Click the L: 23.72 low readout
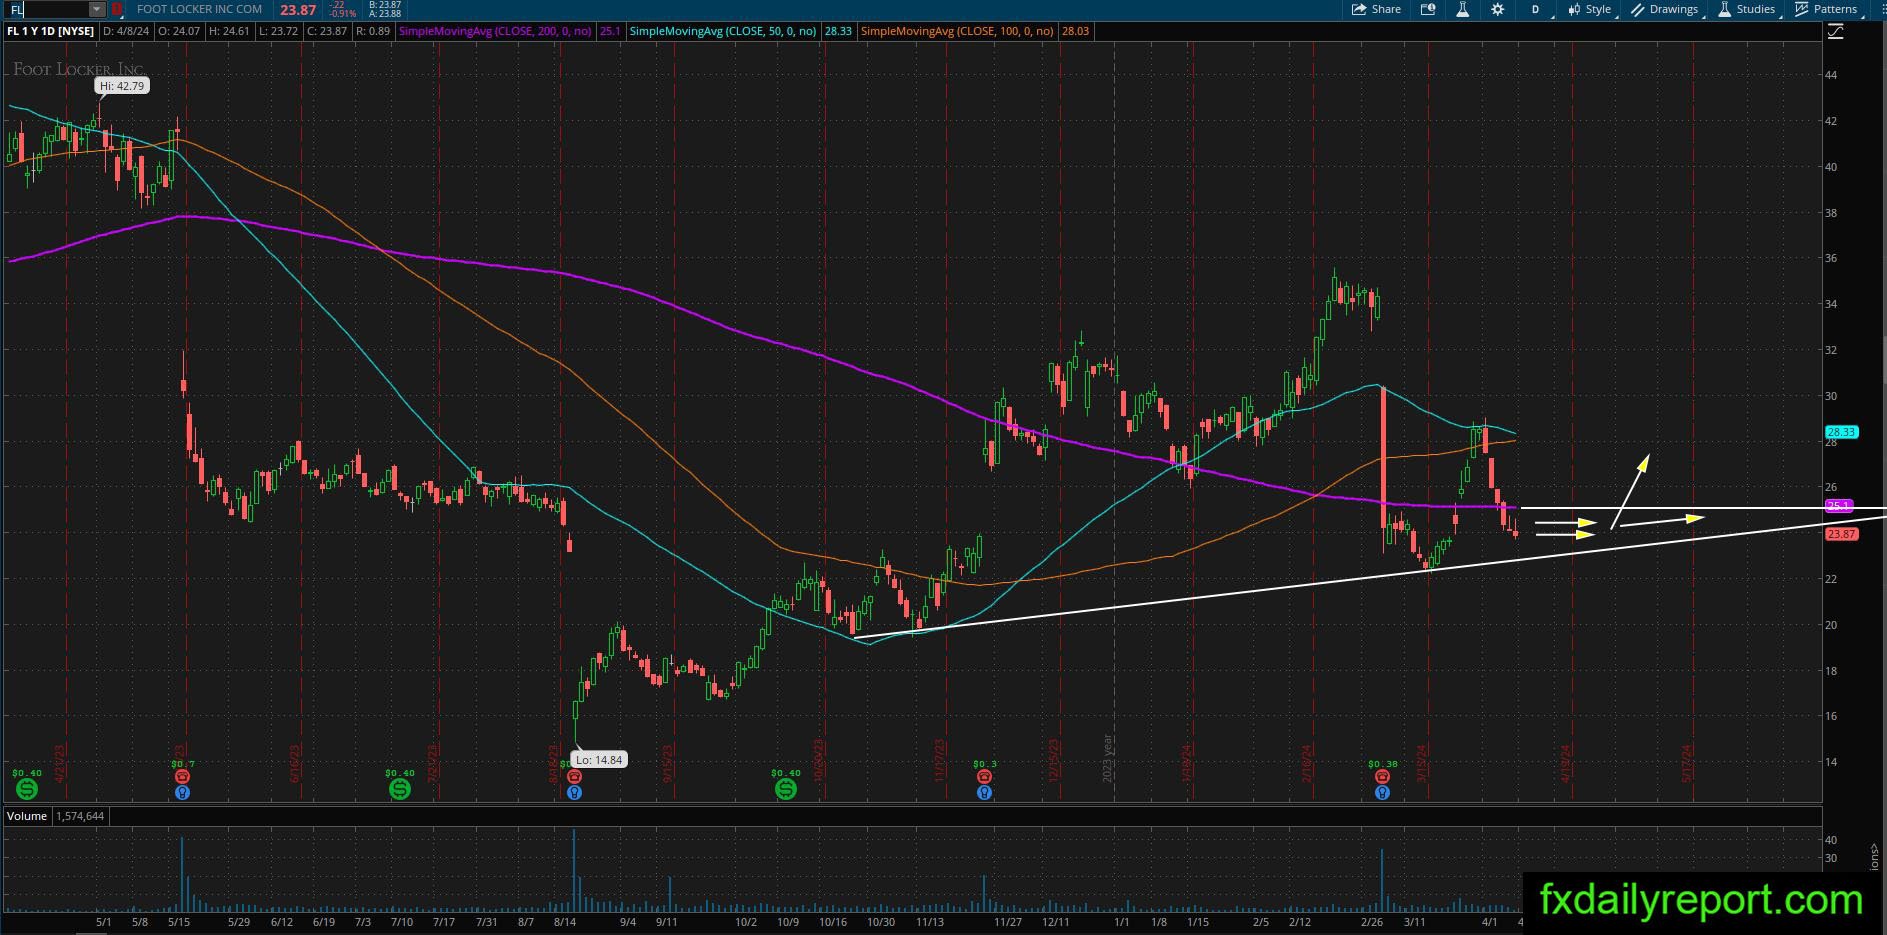Viewport: 1887px width, 935px height. (278, 31)
